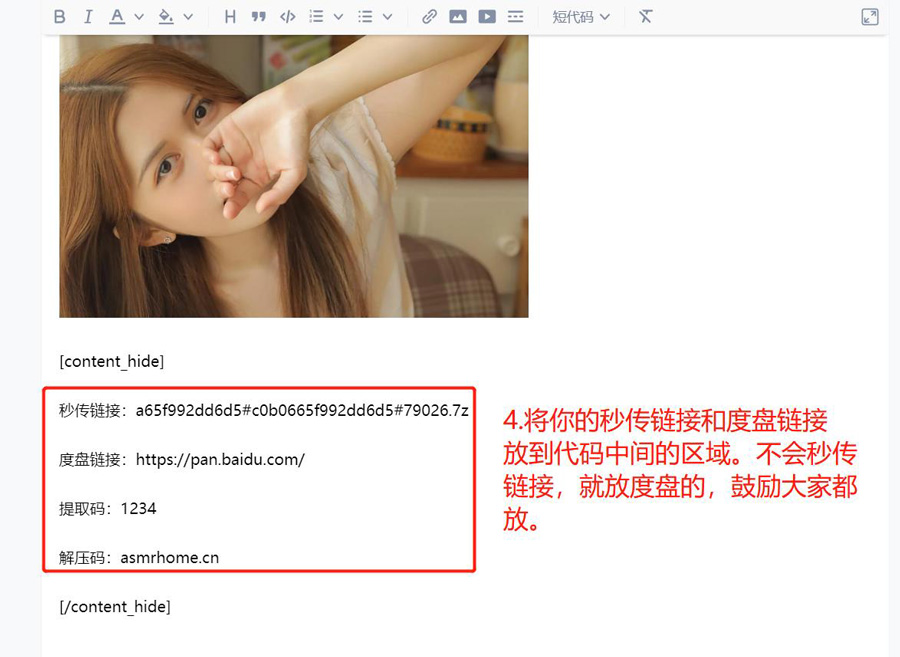Insert a hyperlink

(x=429, y=17)
